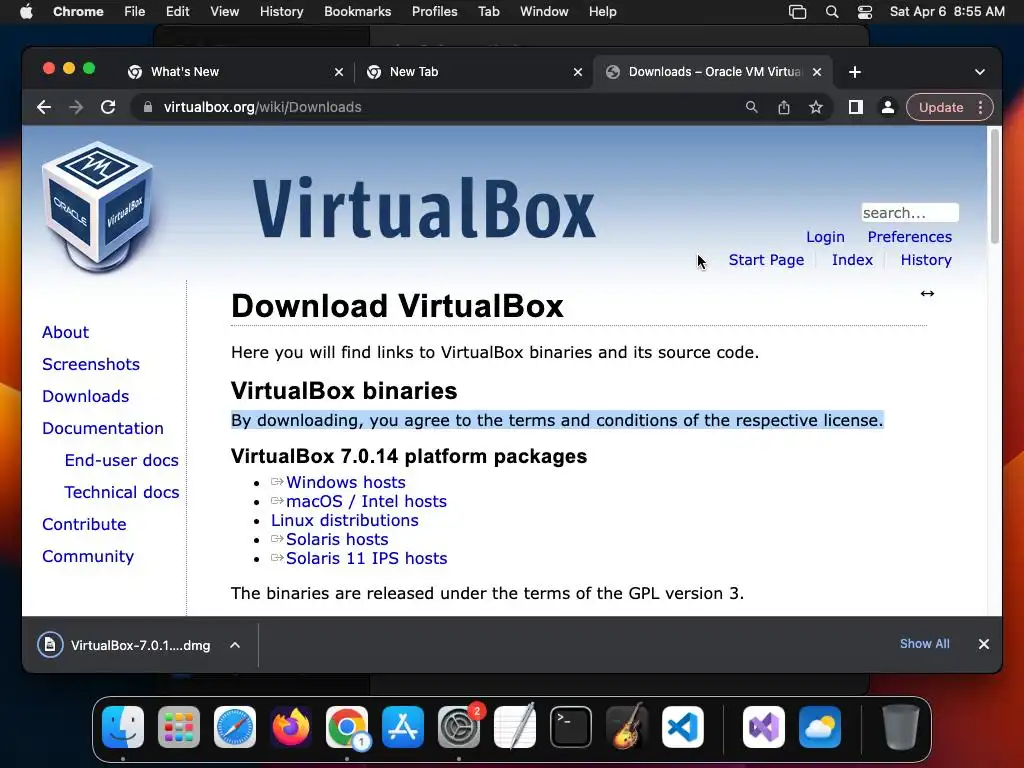Screen dimensions: 1024x768
Task: Open Downloads in the sidebar
Action: pos(86,396)
